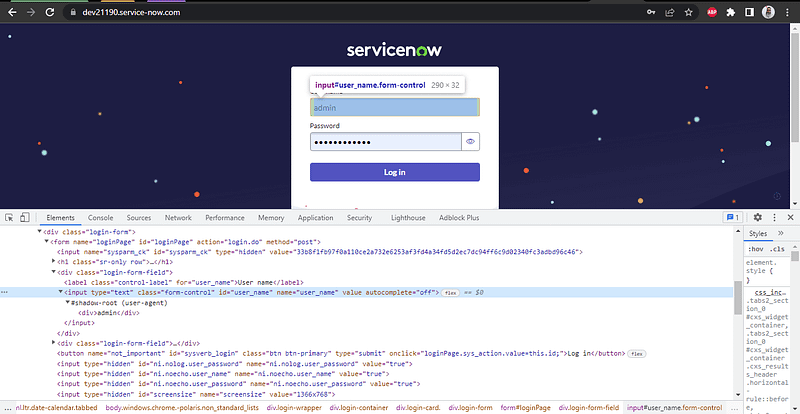Select the screensize hidden input line
800x414 pixels.
pyautogui.click(x=195, y=394)
